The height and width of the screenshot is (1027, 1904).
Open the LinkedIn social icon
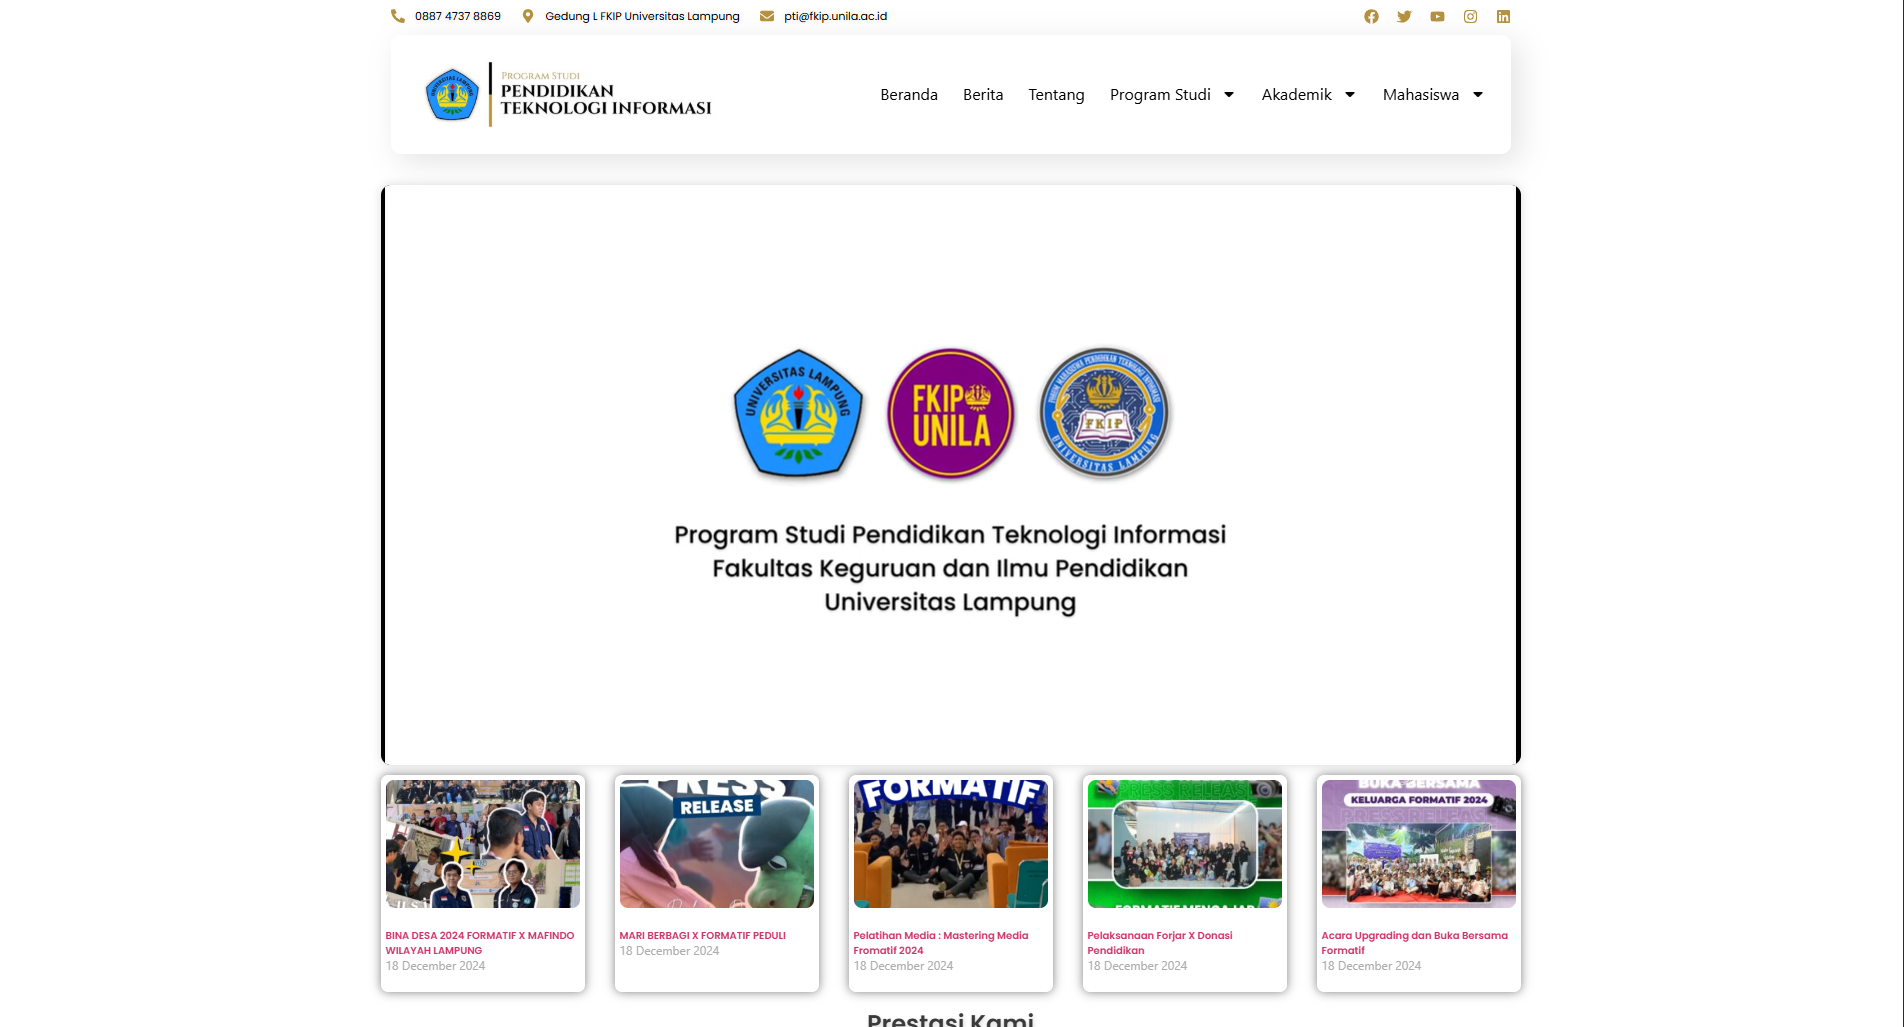click(1503, 16)
